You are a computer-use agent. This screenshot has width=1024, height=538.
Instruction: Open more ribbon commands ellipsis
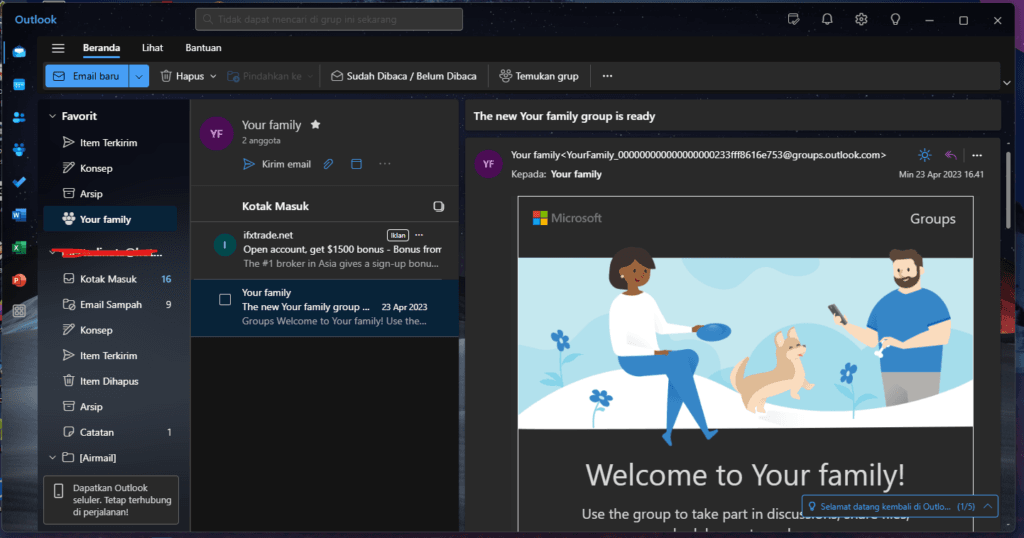coord(607,76)
